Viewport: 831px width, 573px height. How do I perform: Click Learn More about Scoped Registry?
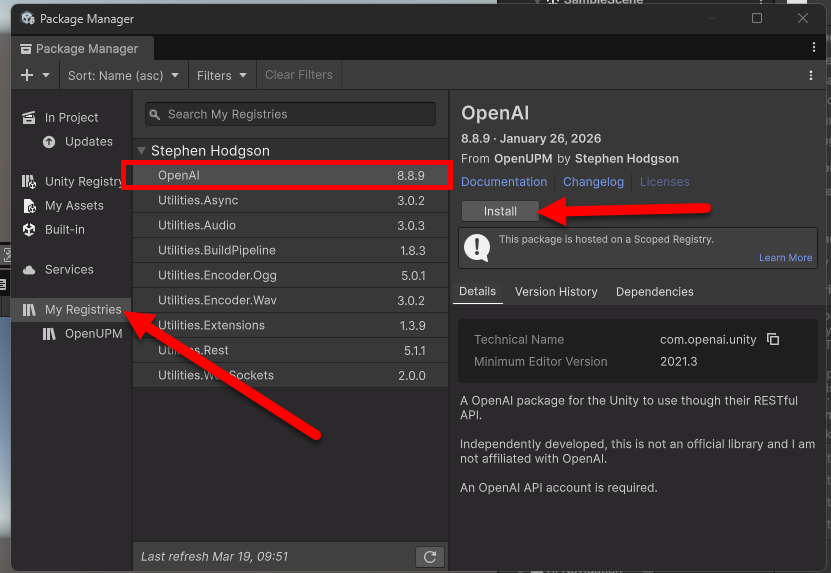click(x=785, y=258)
